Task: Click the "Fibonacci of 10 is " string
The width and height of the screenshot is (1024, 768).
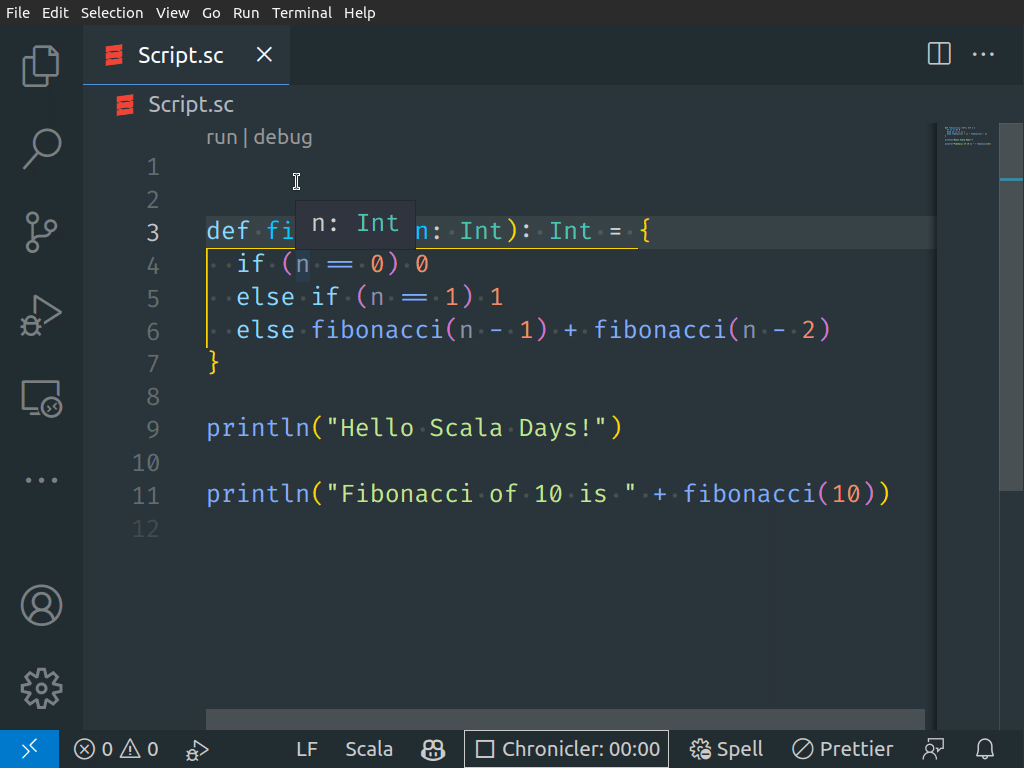Action: click(x=481, y=494)
